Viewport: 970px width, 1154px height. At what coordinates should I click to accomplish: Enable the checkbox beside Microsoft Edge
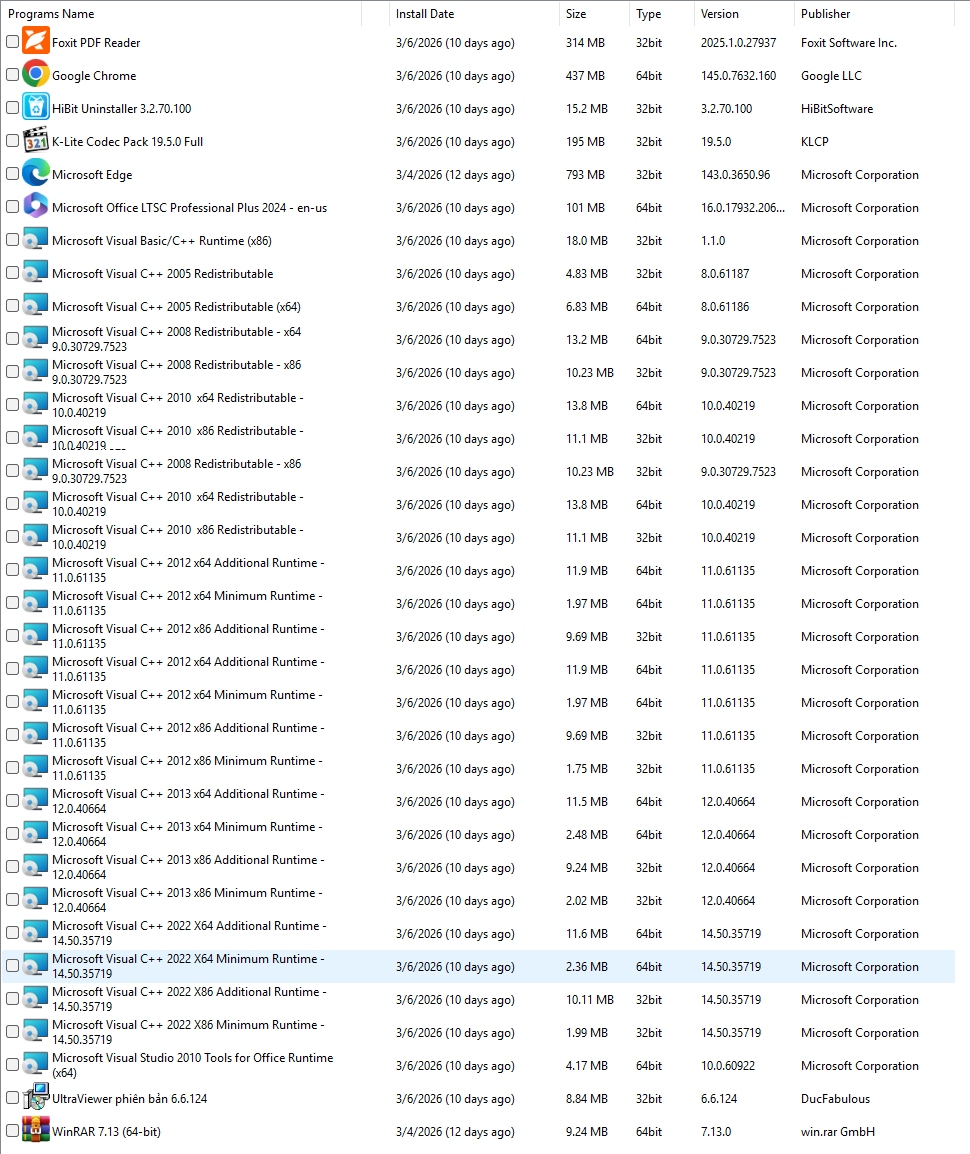click(x=12, y=174)
